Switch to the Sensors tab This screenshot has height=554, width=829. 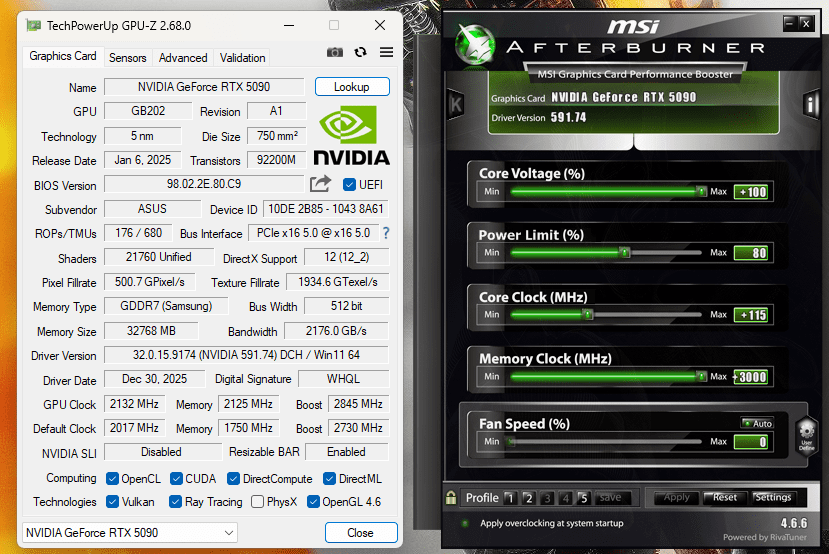[127, 58]
